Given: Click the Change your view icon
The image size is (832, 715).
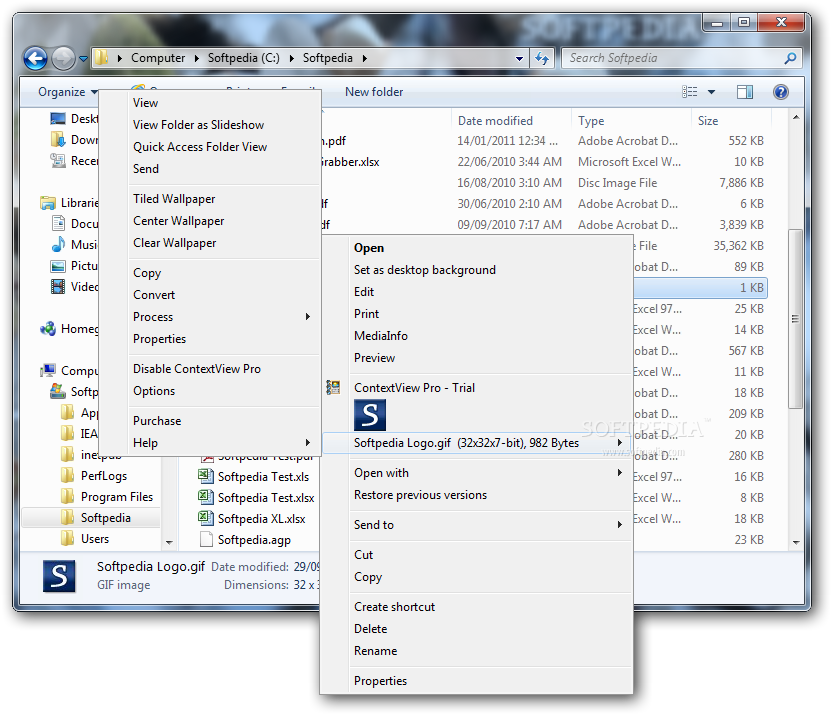Looking at the screenshot, I should (689, 92).
